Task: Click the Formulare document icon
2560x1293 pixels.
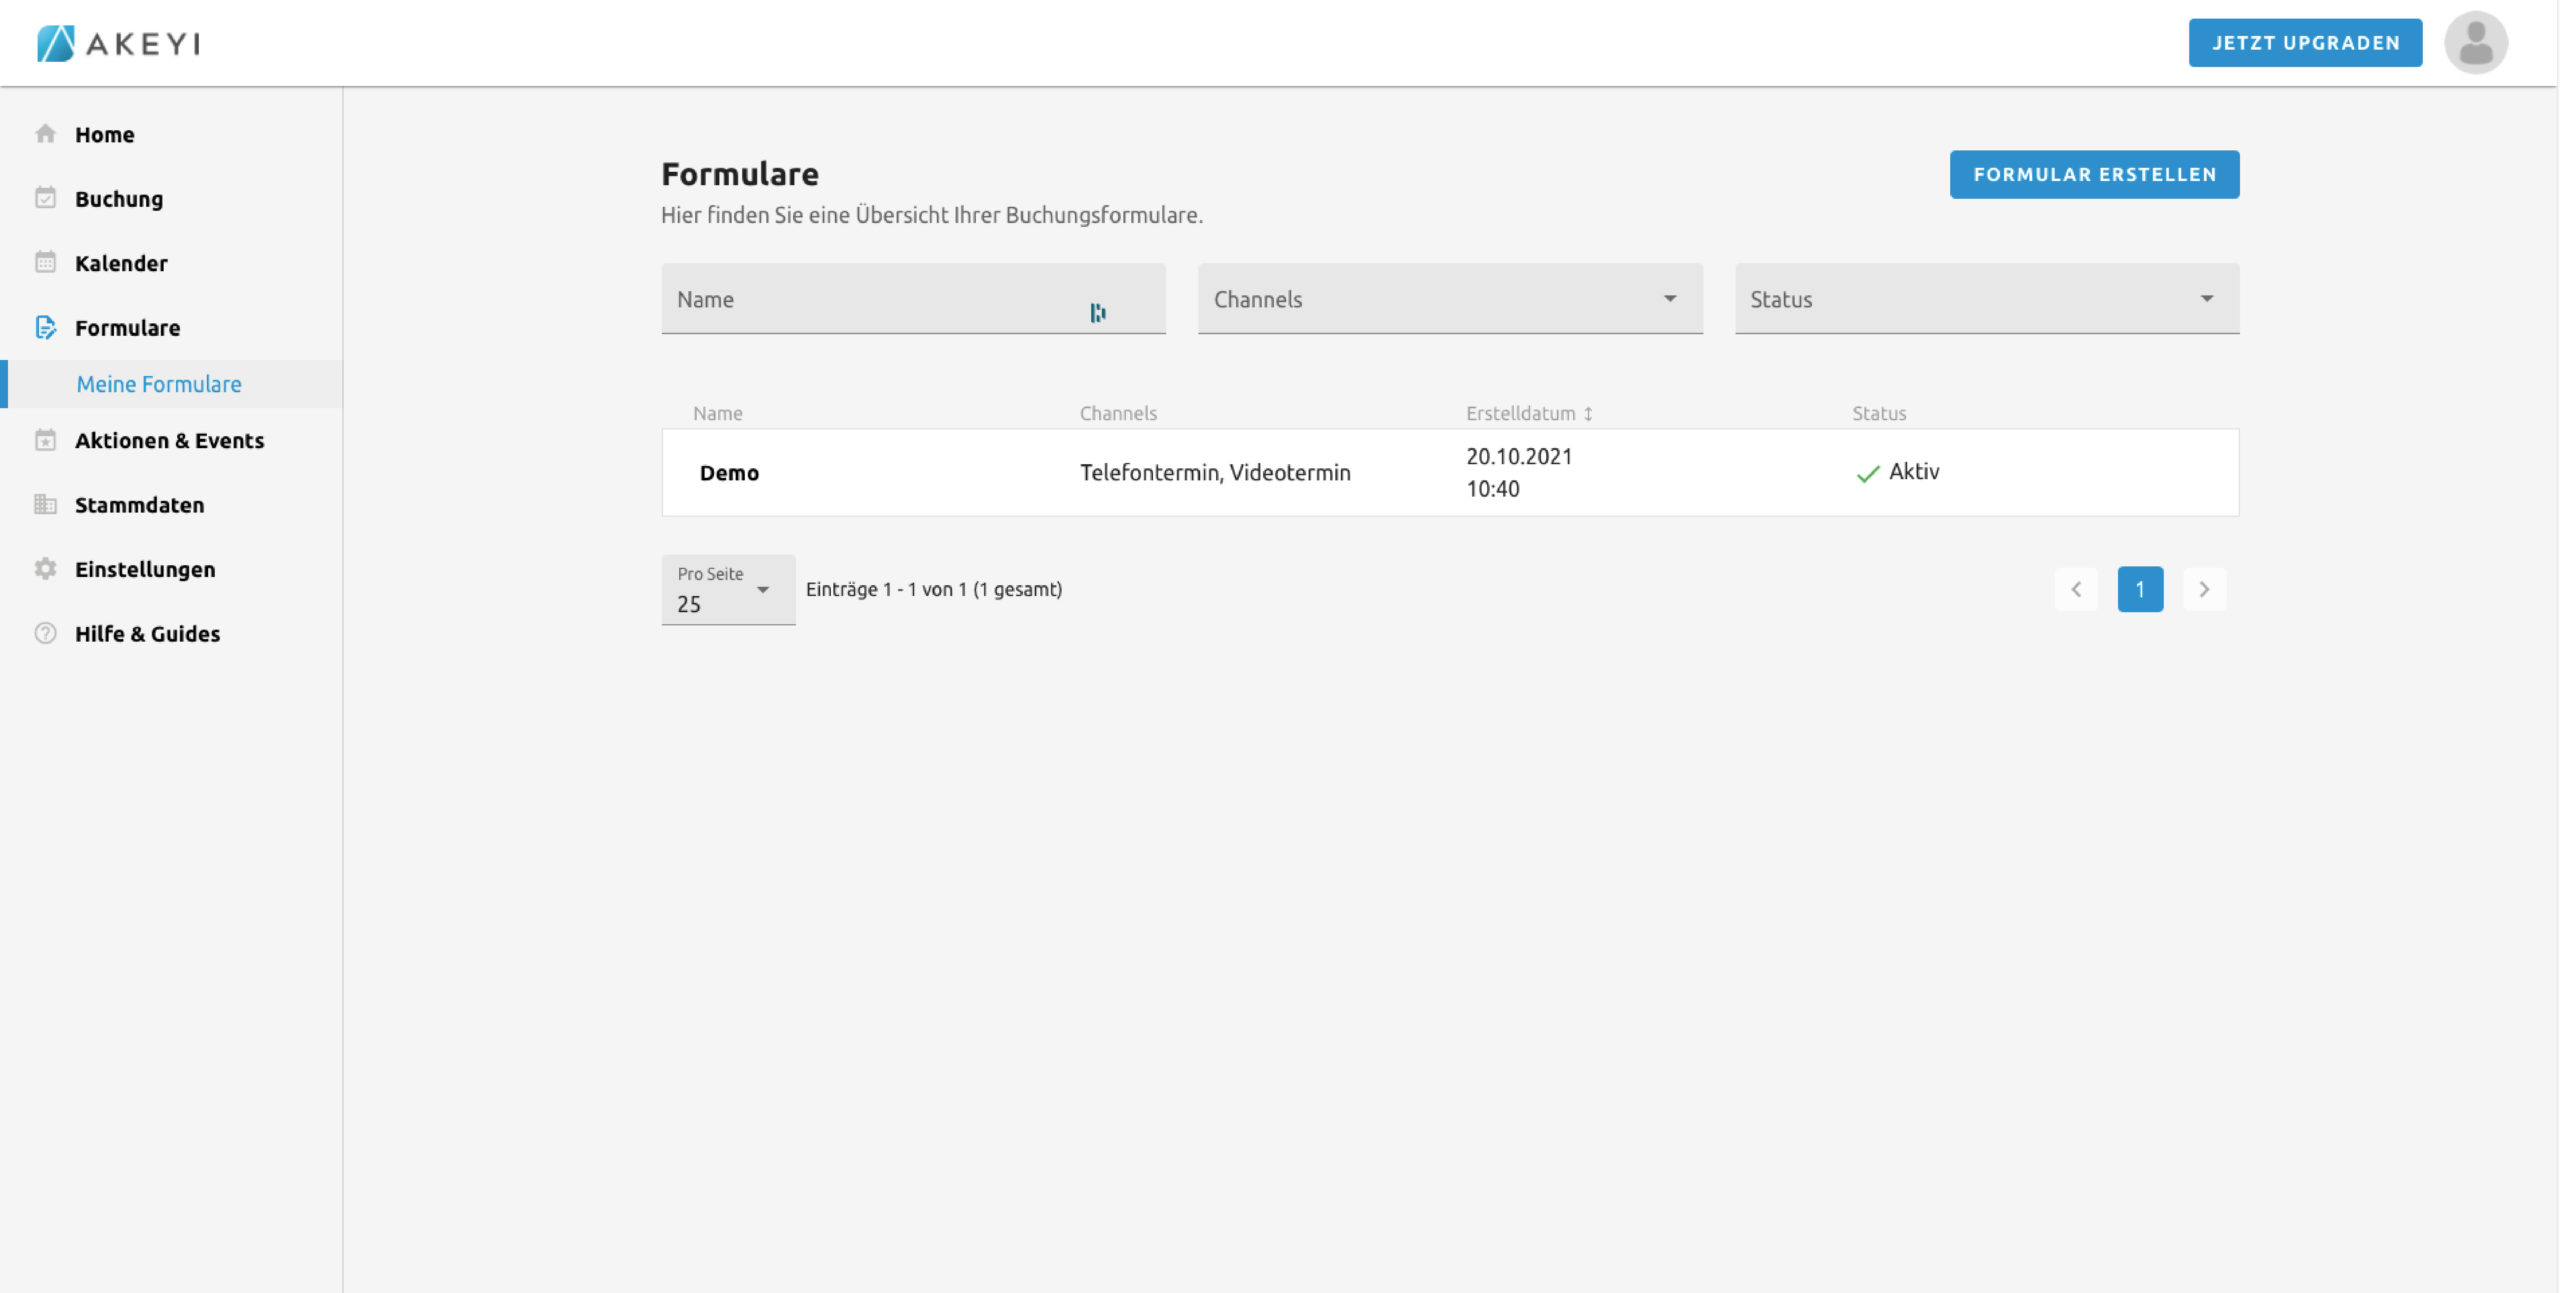Action: click(45, 327)
